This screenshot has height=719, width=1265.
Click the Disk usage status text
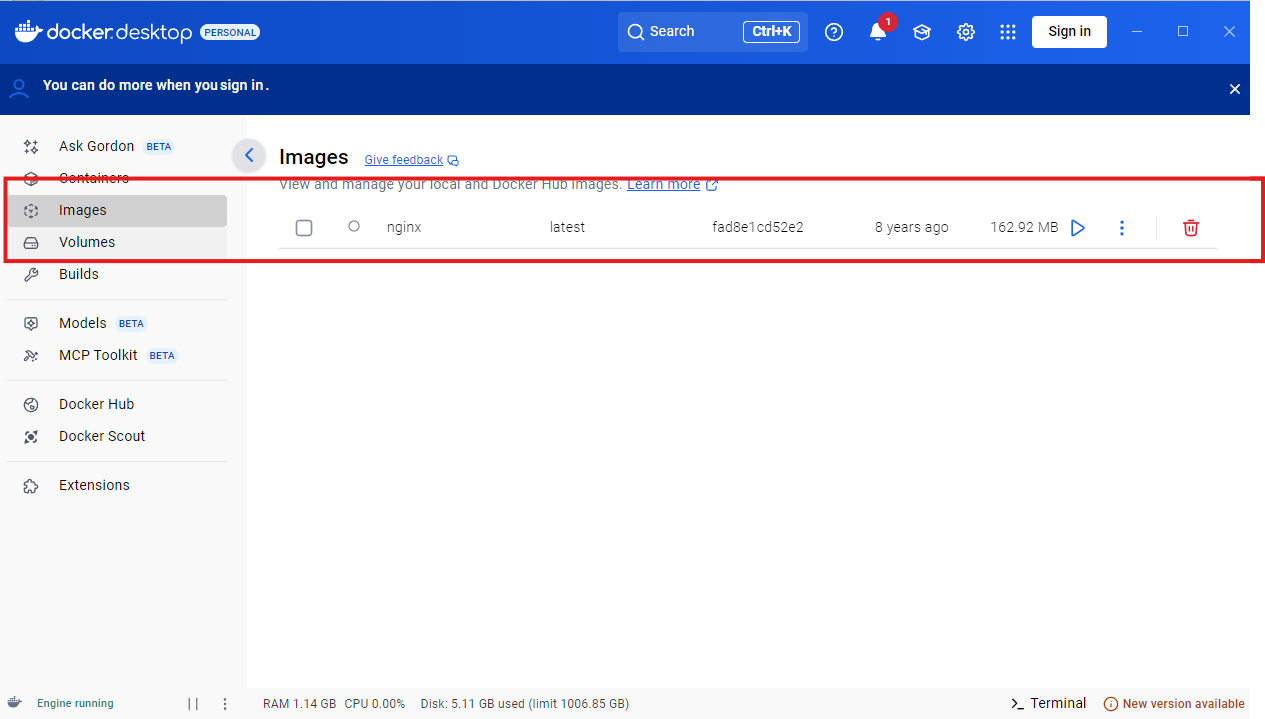click(525, 704)
